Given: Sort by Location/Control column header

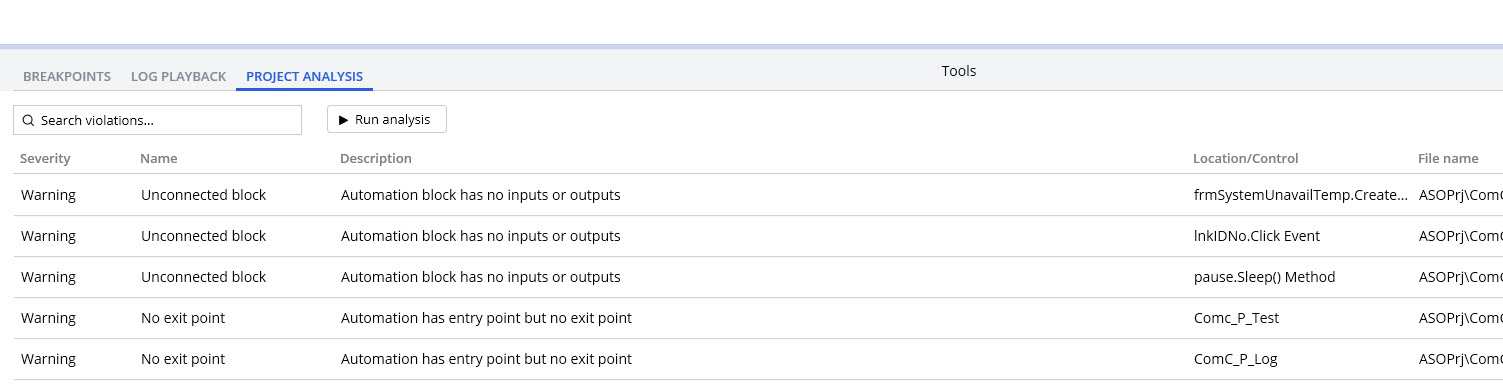Looking at the screenshot, I should [1245, 158].
